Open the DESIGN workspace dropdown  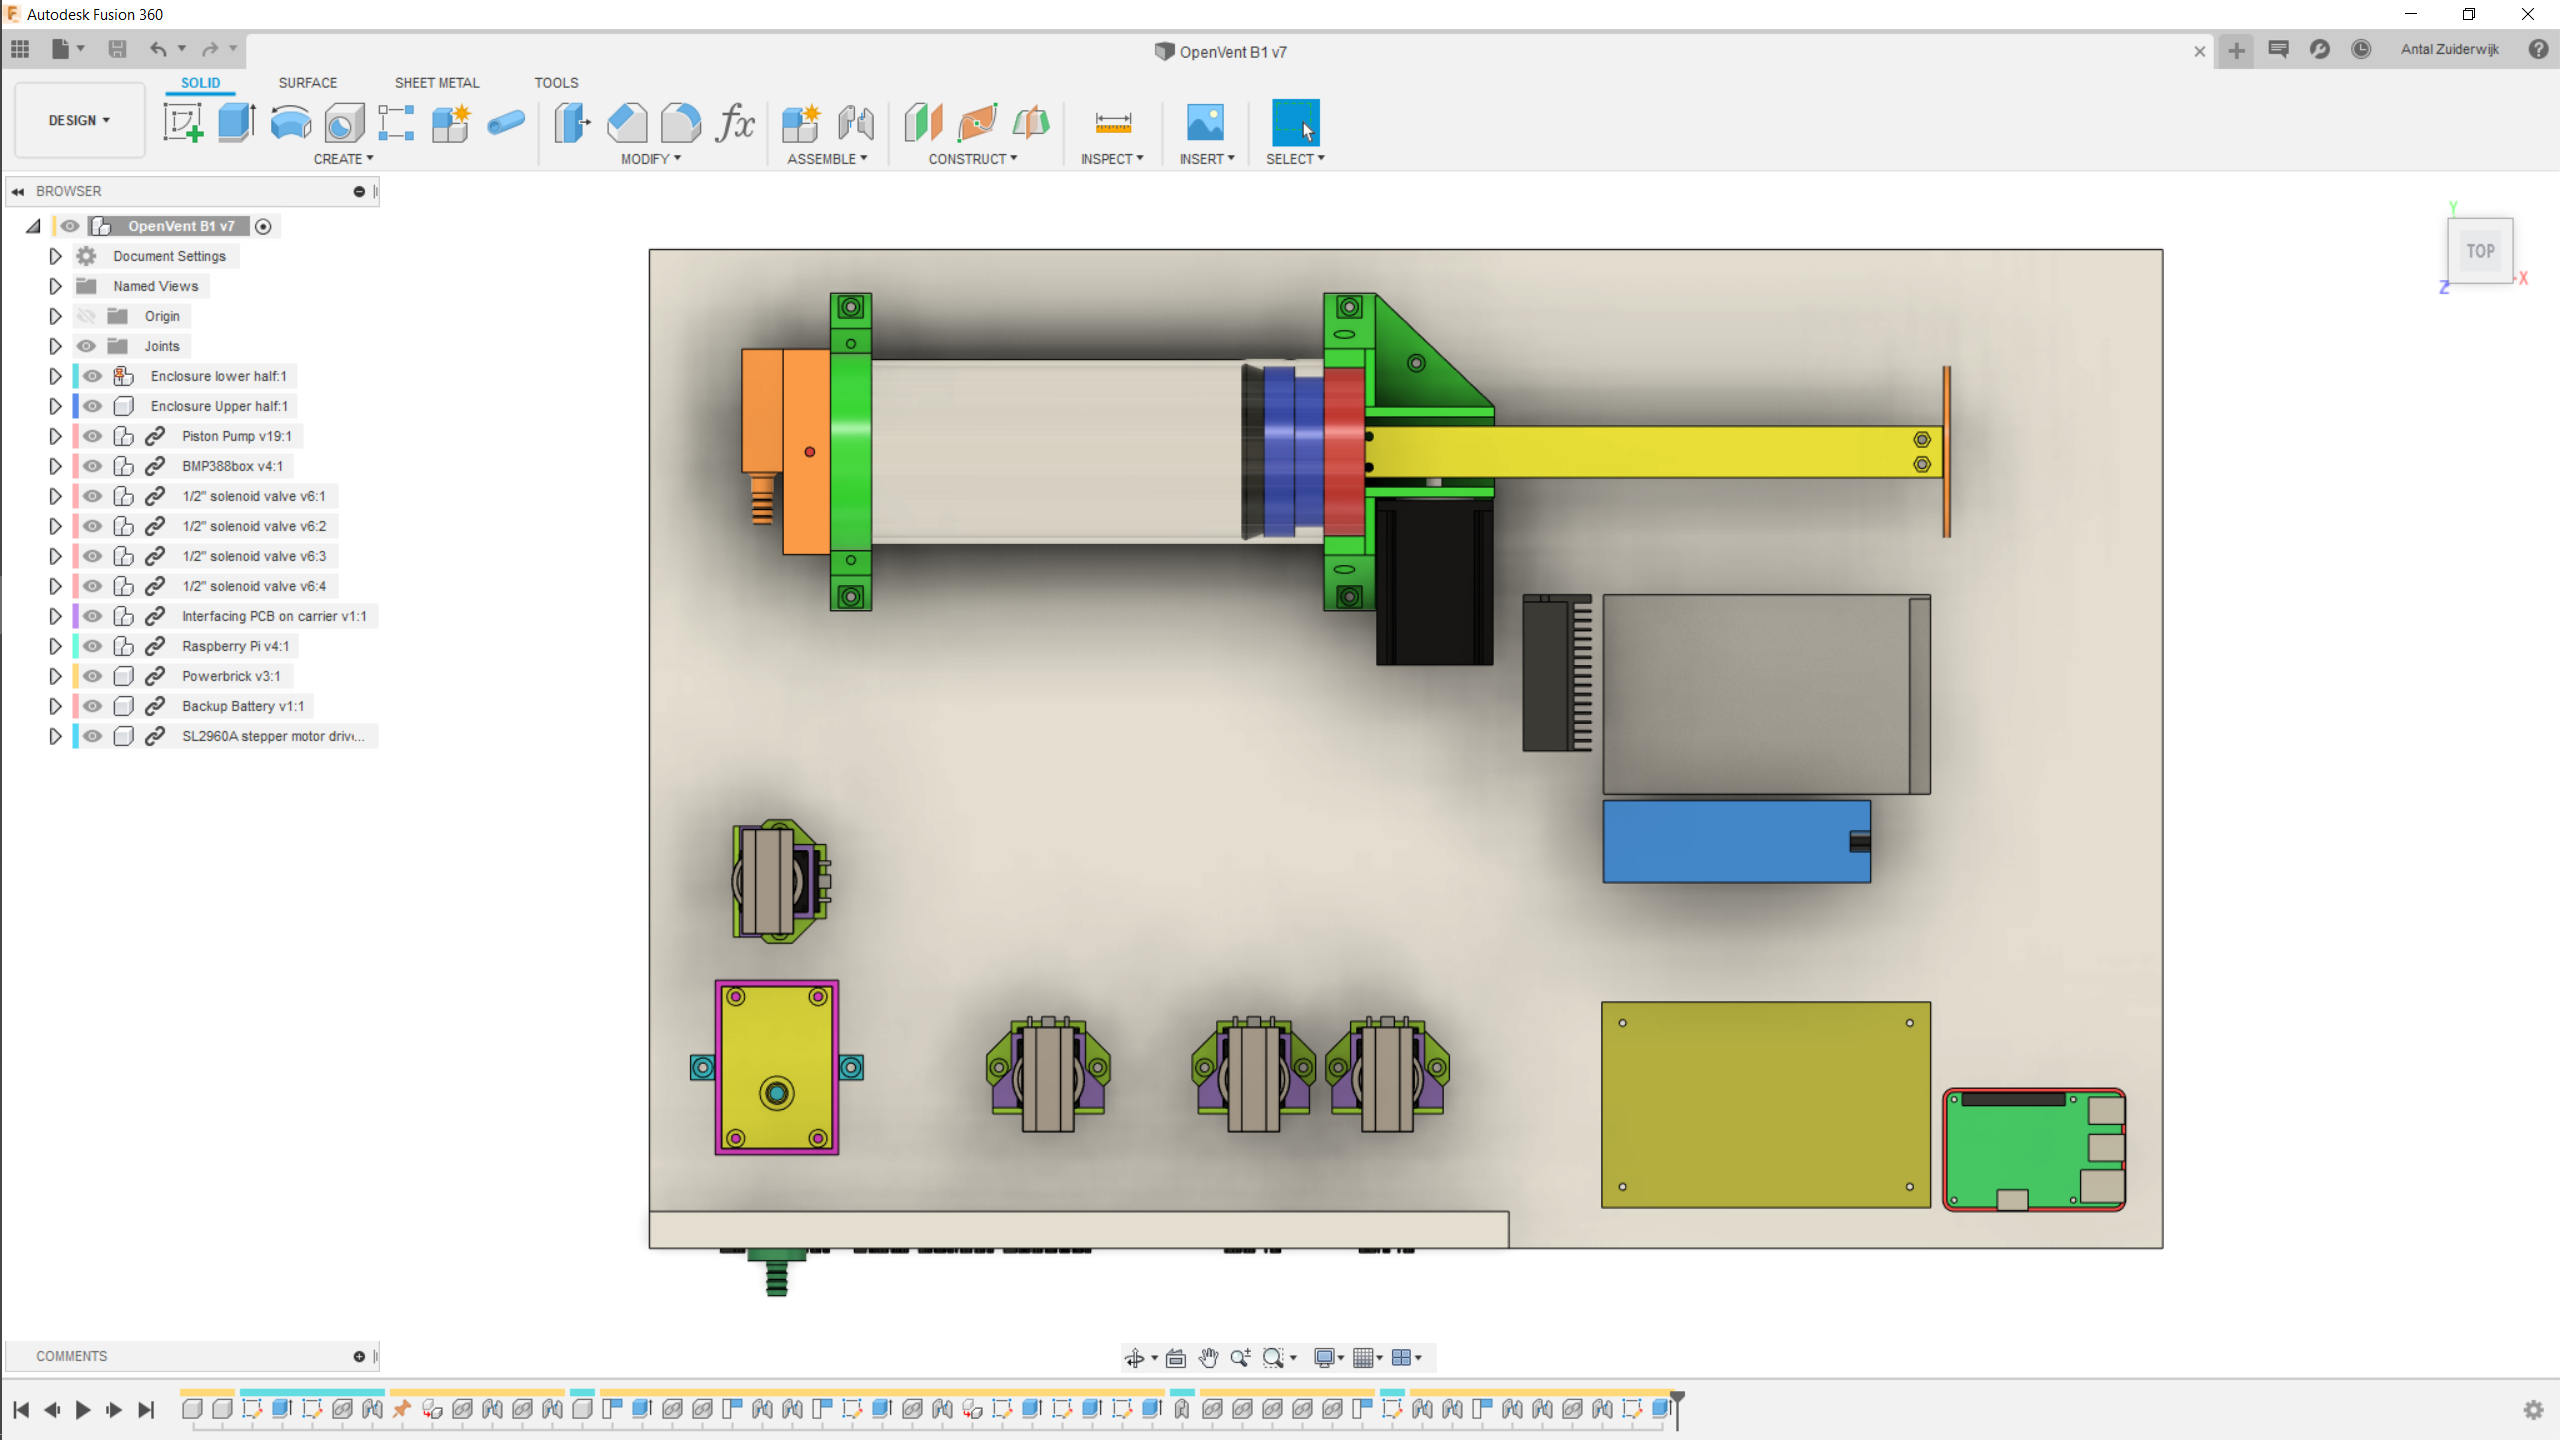pos(79,120)
